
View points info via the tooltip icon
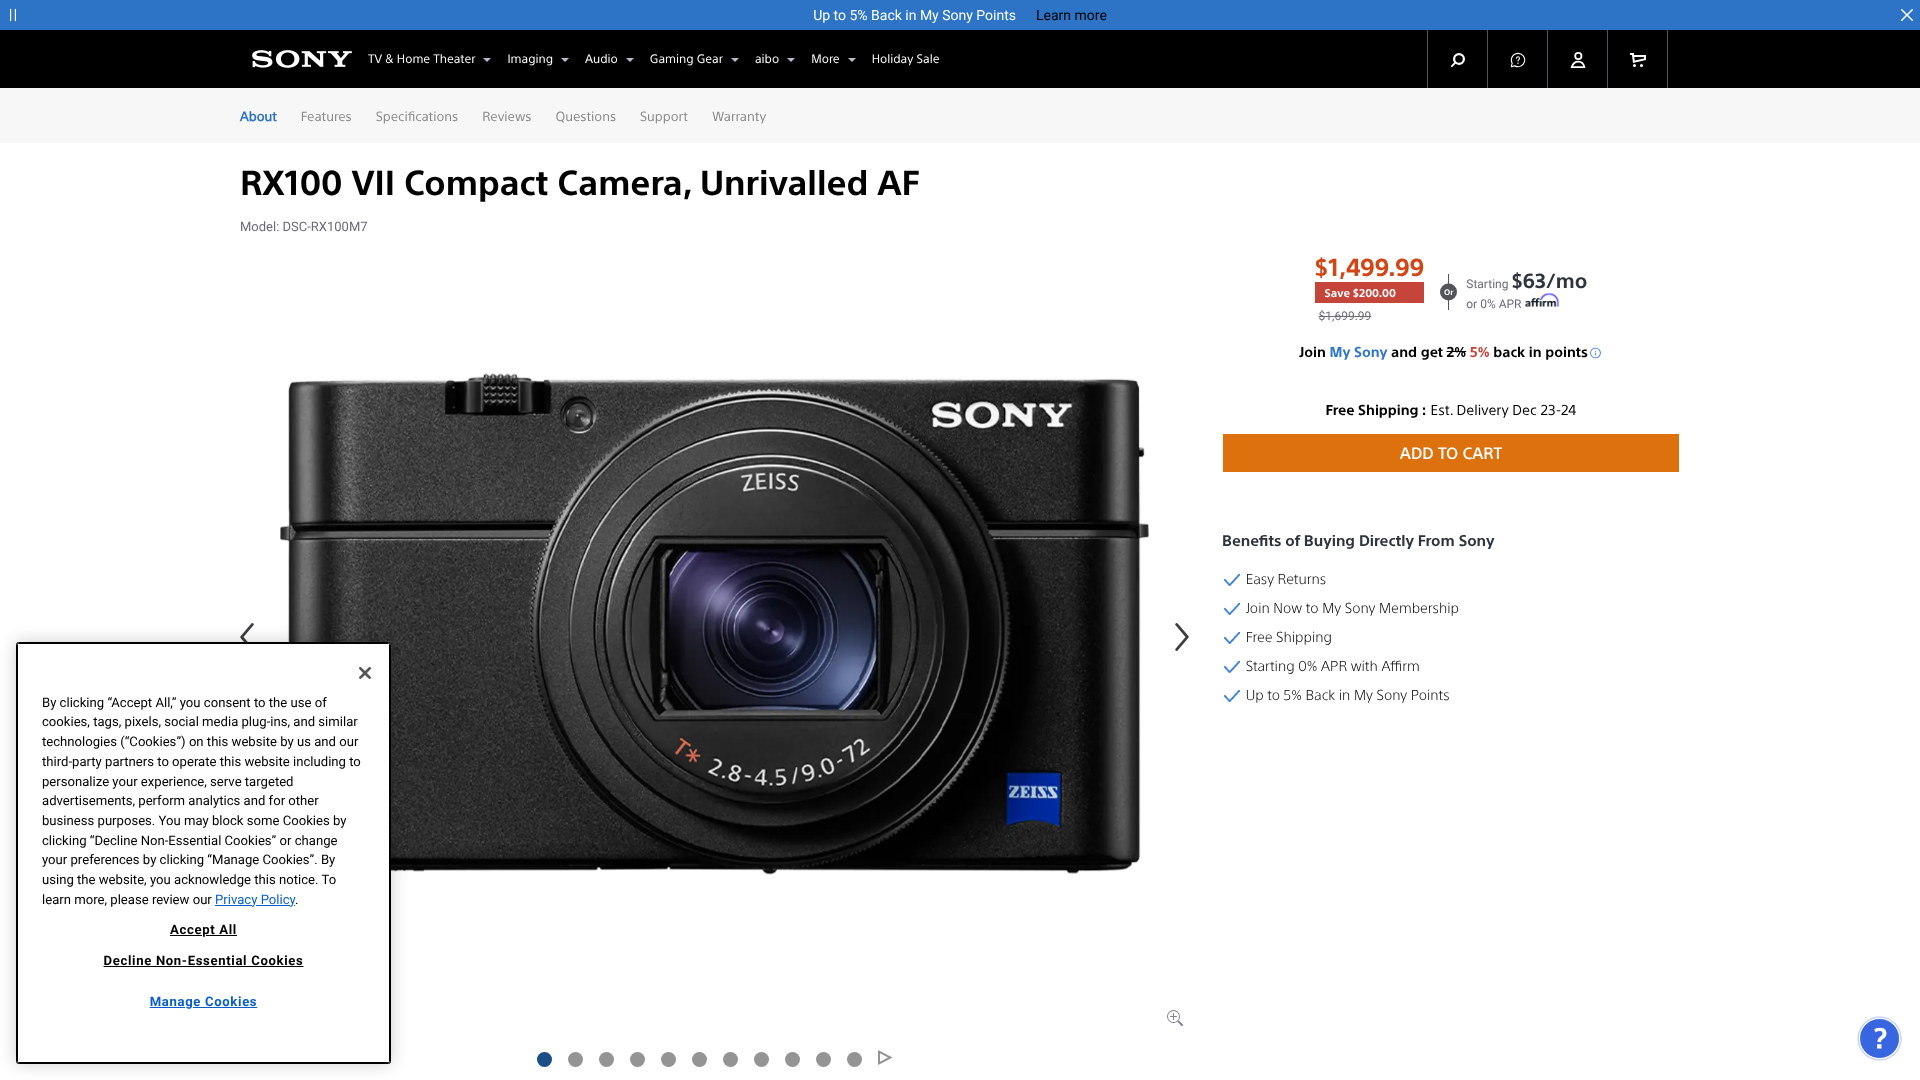1595,352
